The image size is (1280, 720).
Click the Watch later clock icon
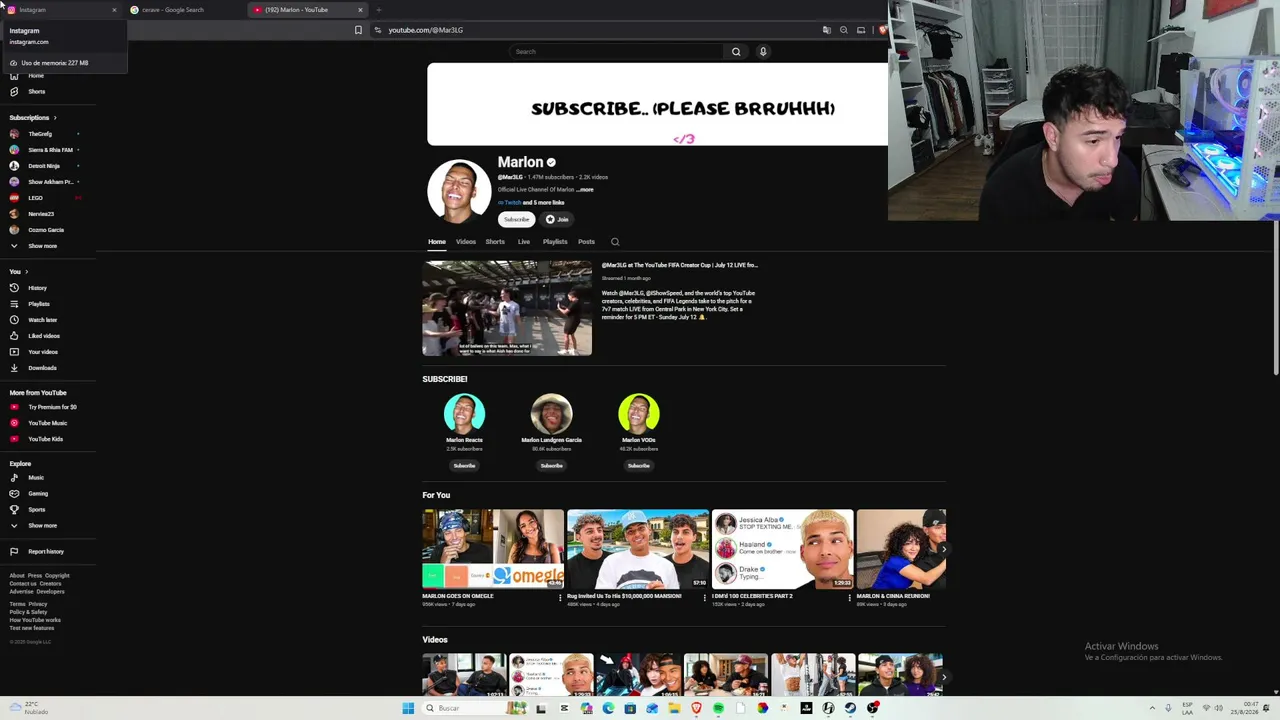14,320
